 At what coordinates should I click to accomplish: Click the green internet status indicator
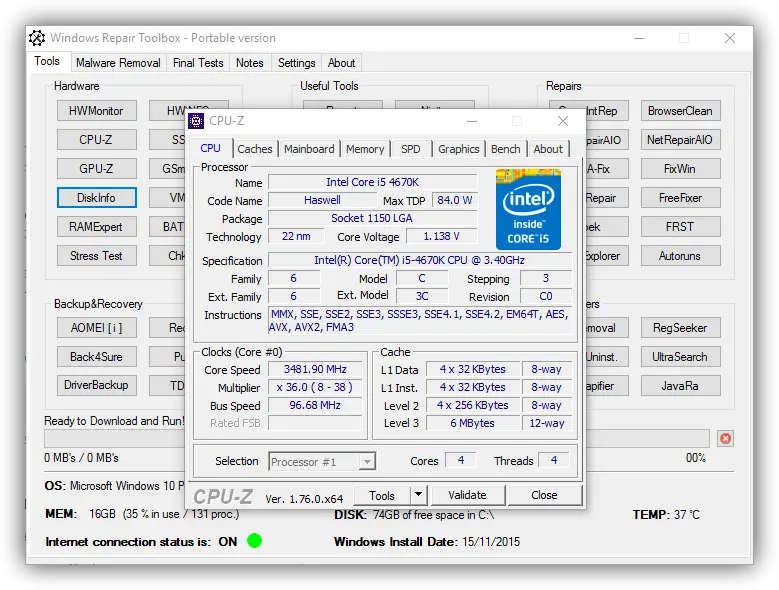coord(254,541)
